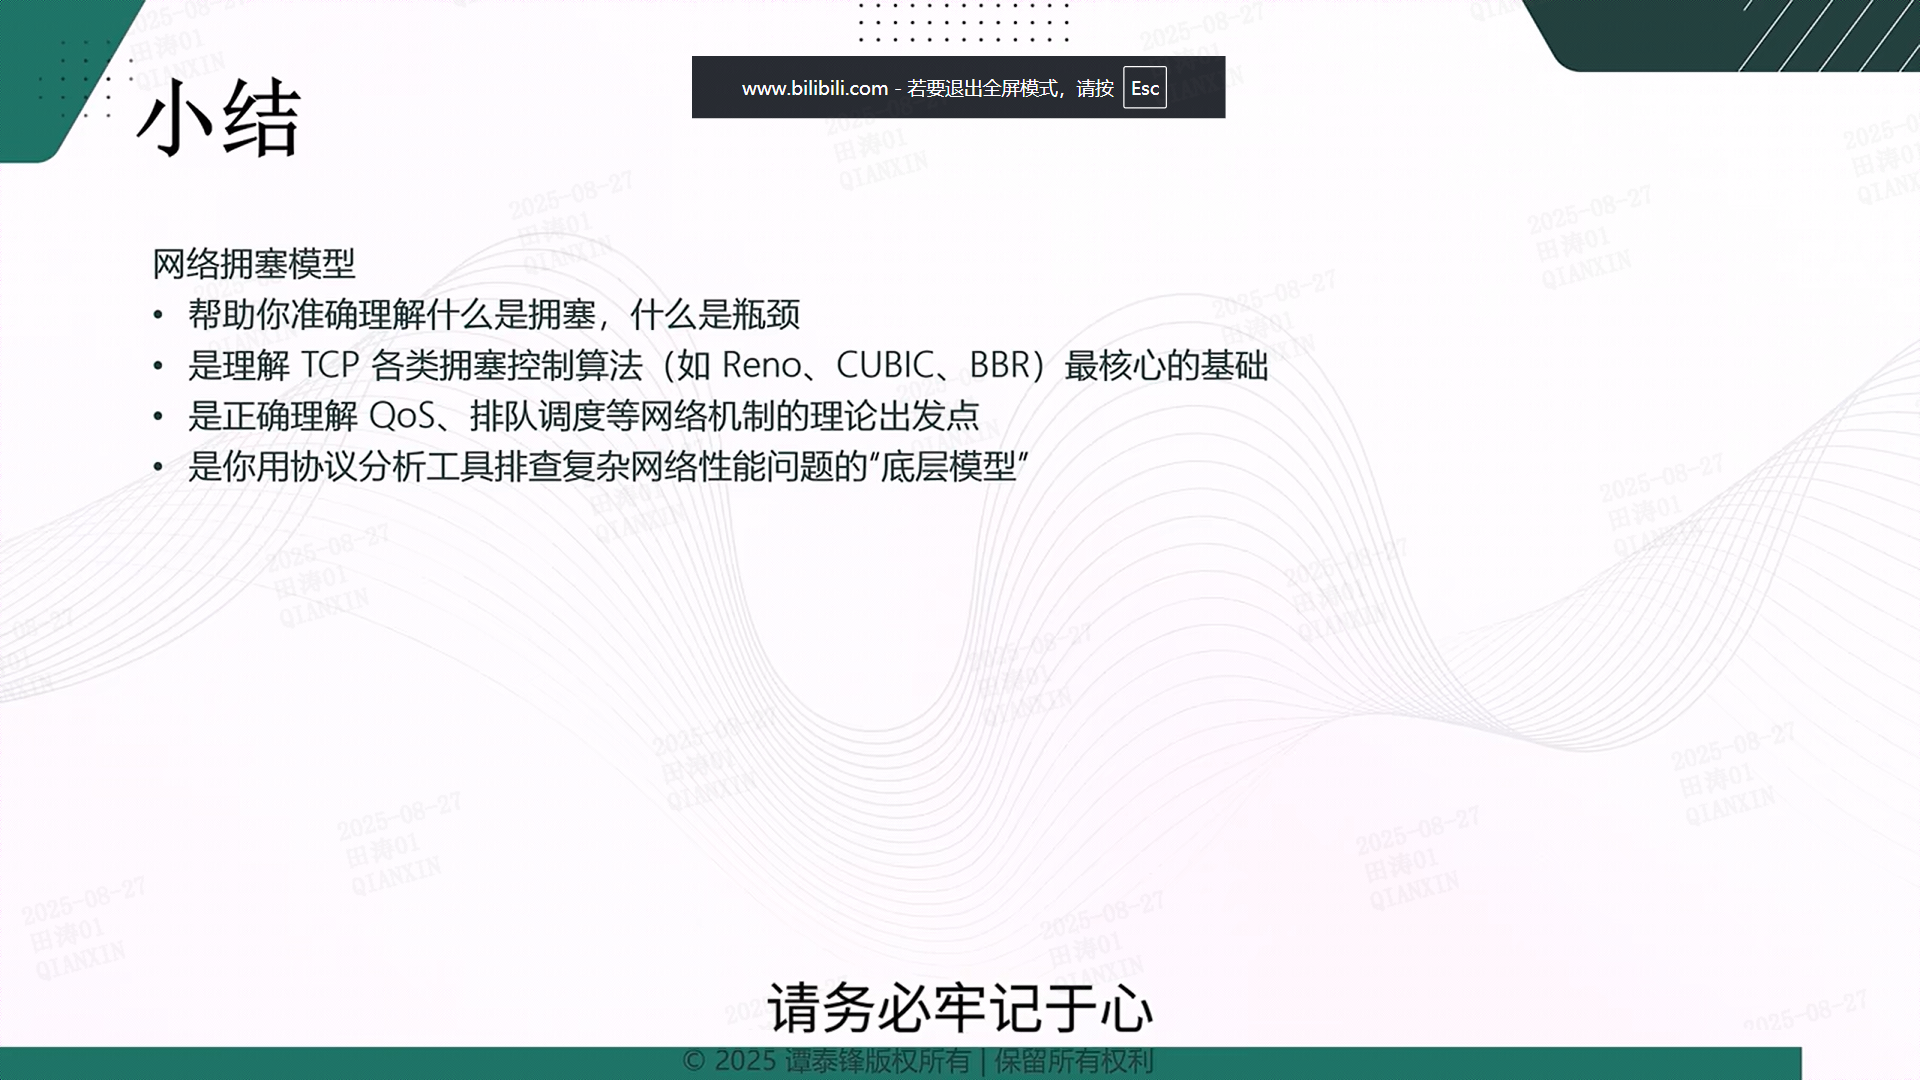Click the green footer bar at bottom left
The image size is (1920, 1080).
click(200, 1063)
